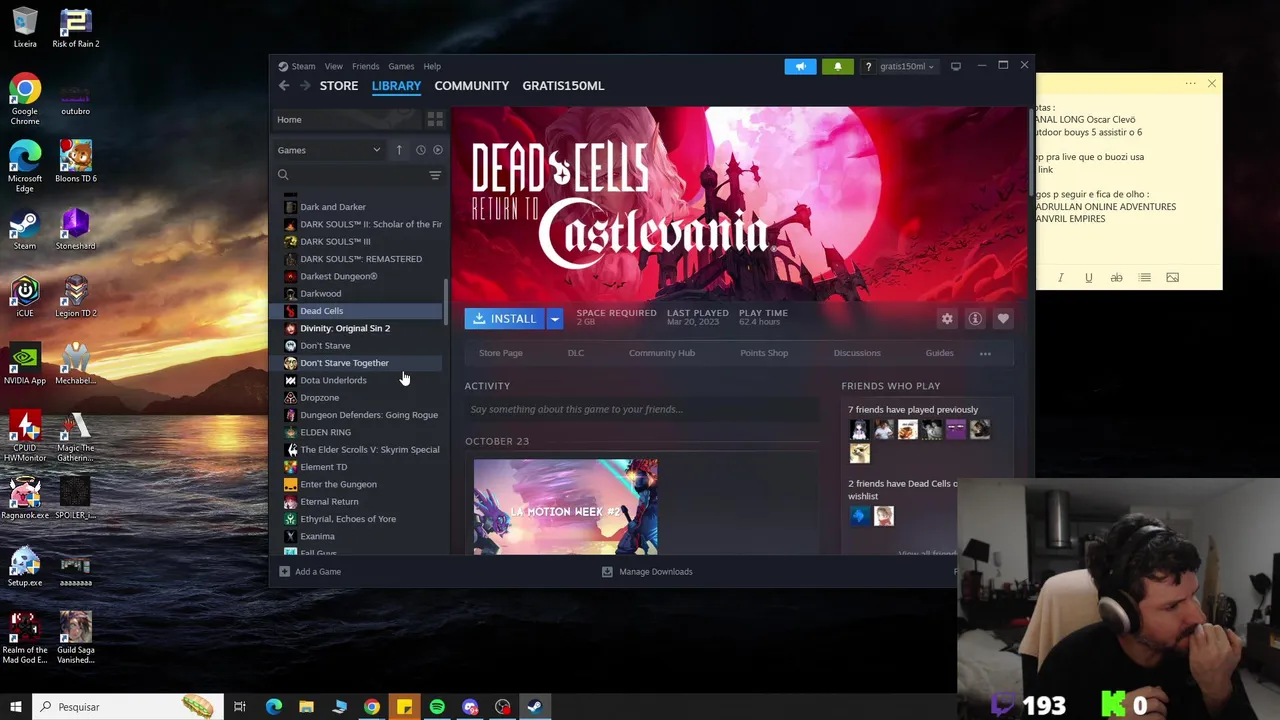Select Dark and Darker in library
1280x720 pixels.
coord(333,207)
